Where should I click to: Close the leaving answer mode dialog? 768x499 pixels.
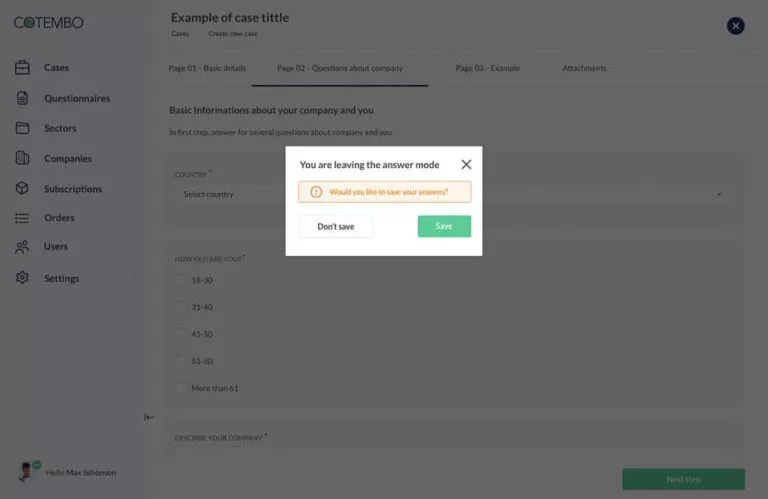(x=466, y=165)
